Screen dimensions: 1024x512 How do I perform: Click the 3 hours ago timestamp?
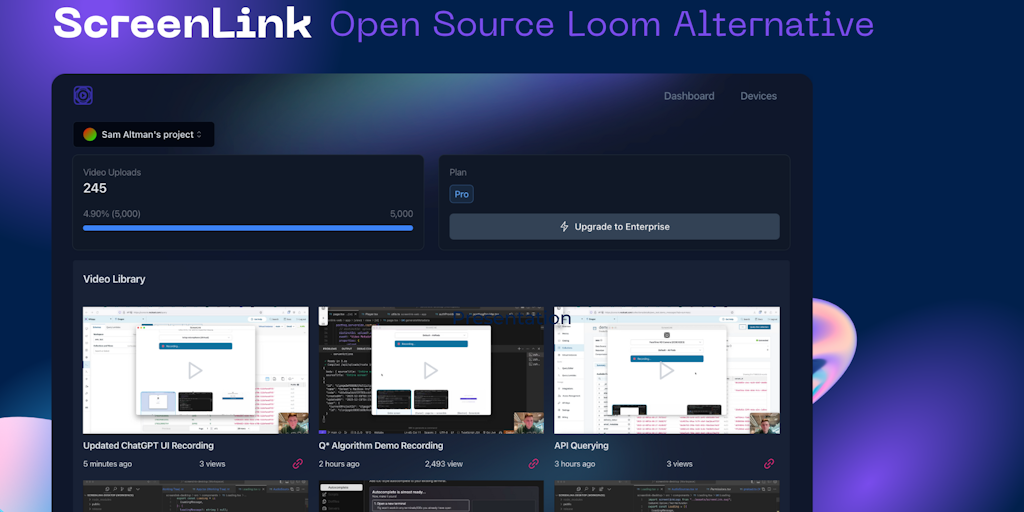pos(575,464)
